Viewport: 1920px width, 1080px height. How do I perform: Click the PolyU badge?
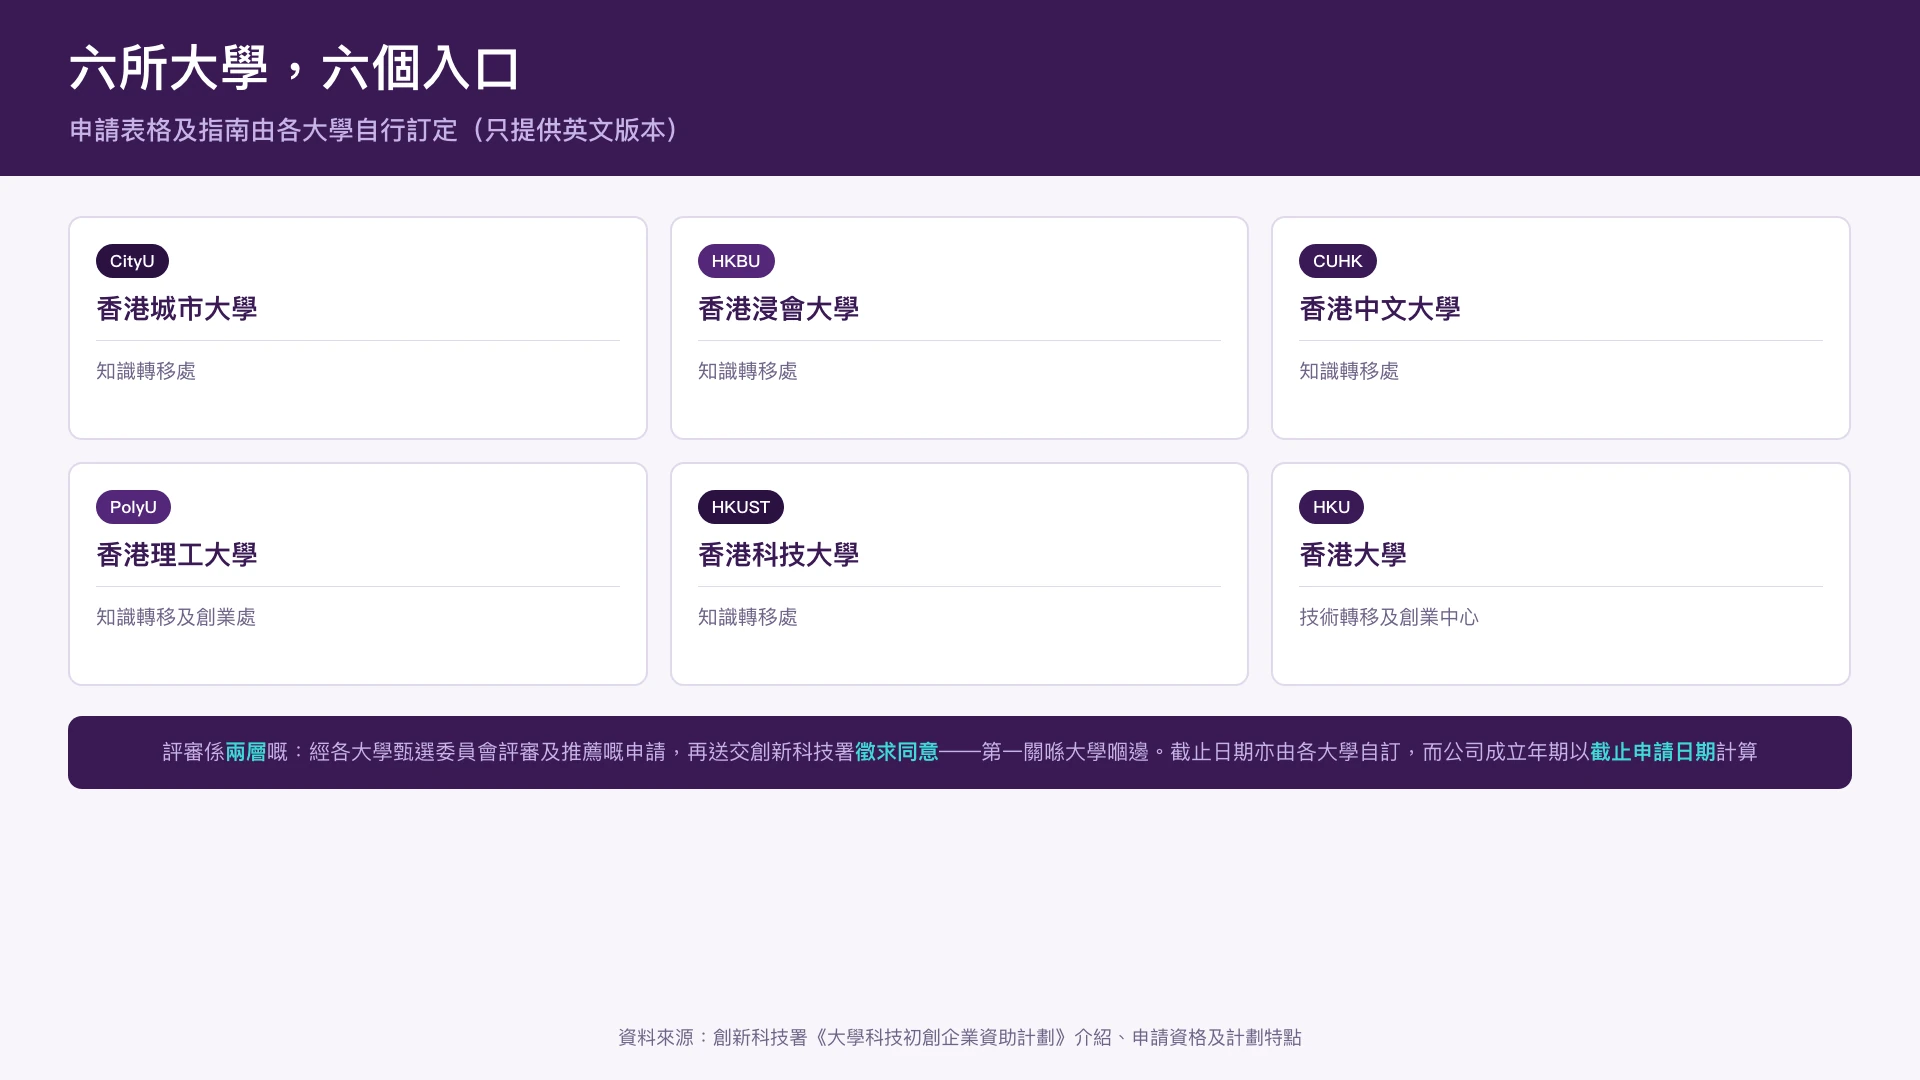[133, 507]
